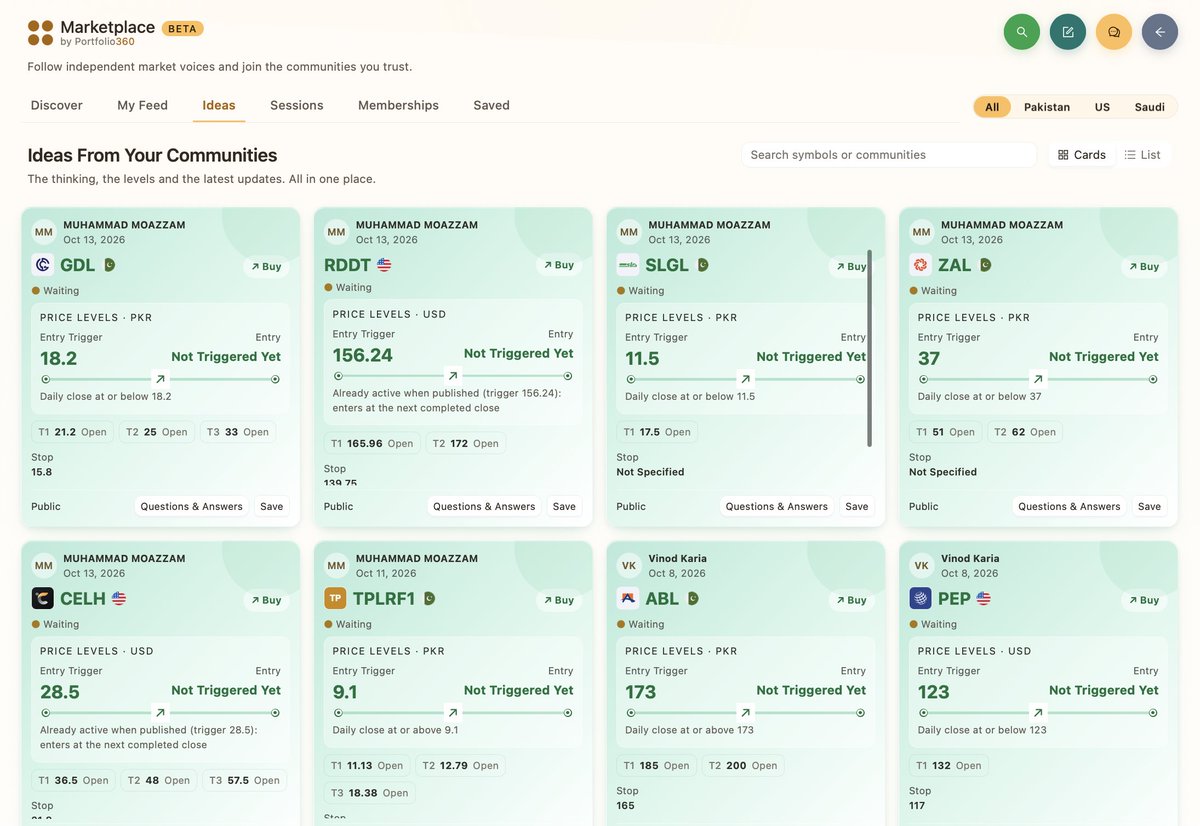Switch to the Memberships tab
1200x826 pixels.
click(398, 105)
